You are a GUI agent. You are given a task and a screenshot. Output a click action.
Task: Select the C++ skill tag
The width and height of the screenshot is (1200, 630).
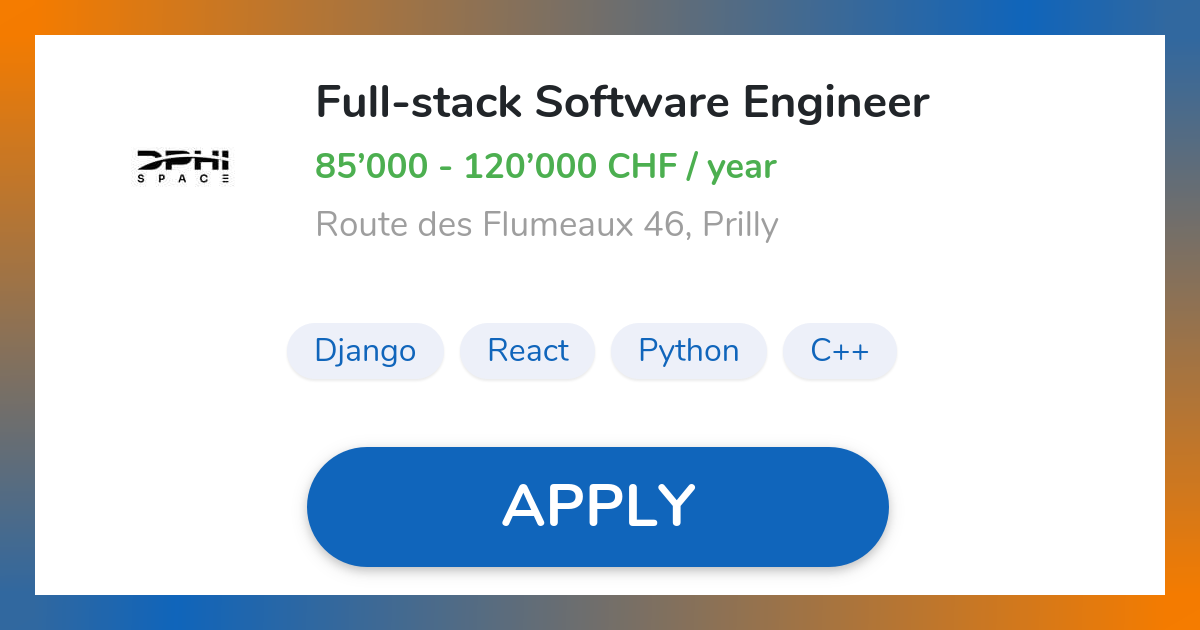click(x=840, y=351)
